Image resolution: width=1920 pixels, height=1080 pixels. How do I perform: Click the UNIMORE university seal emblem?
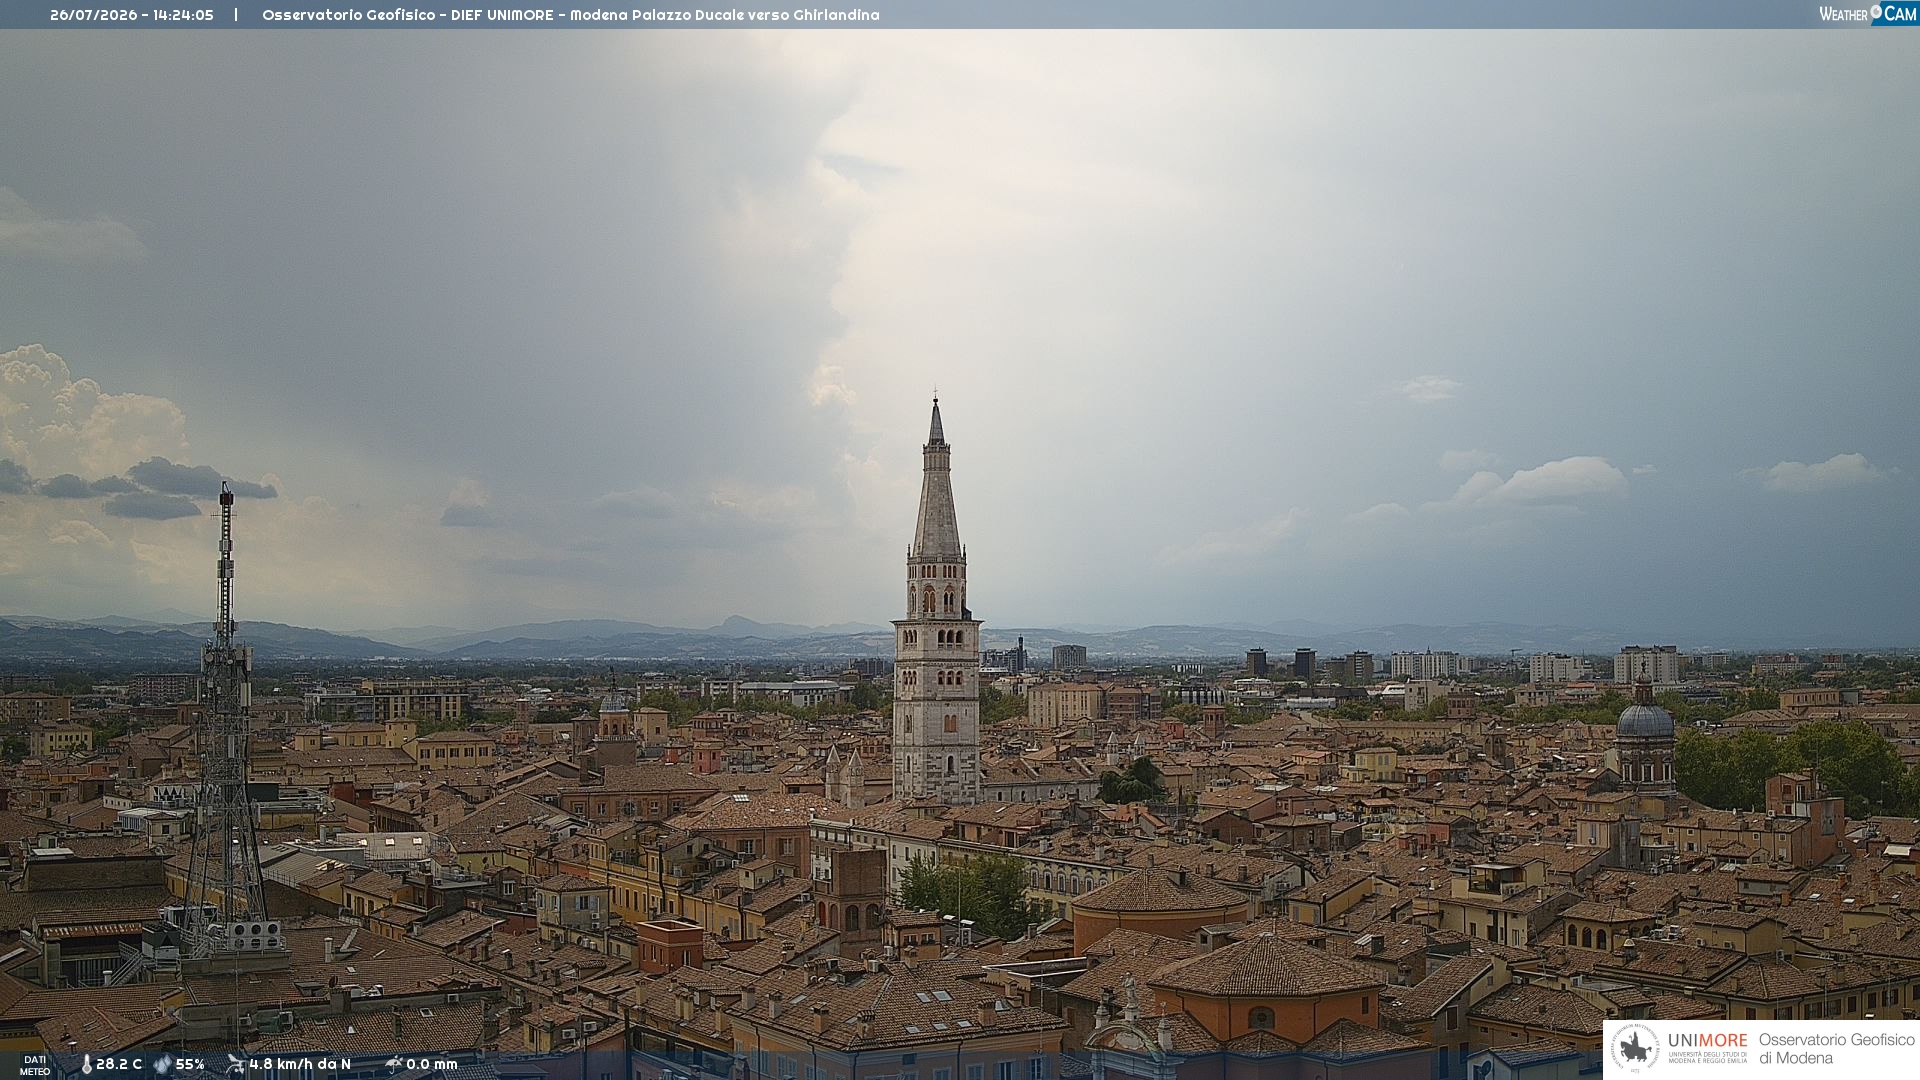(x=1635, y=1048)
